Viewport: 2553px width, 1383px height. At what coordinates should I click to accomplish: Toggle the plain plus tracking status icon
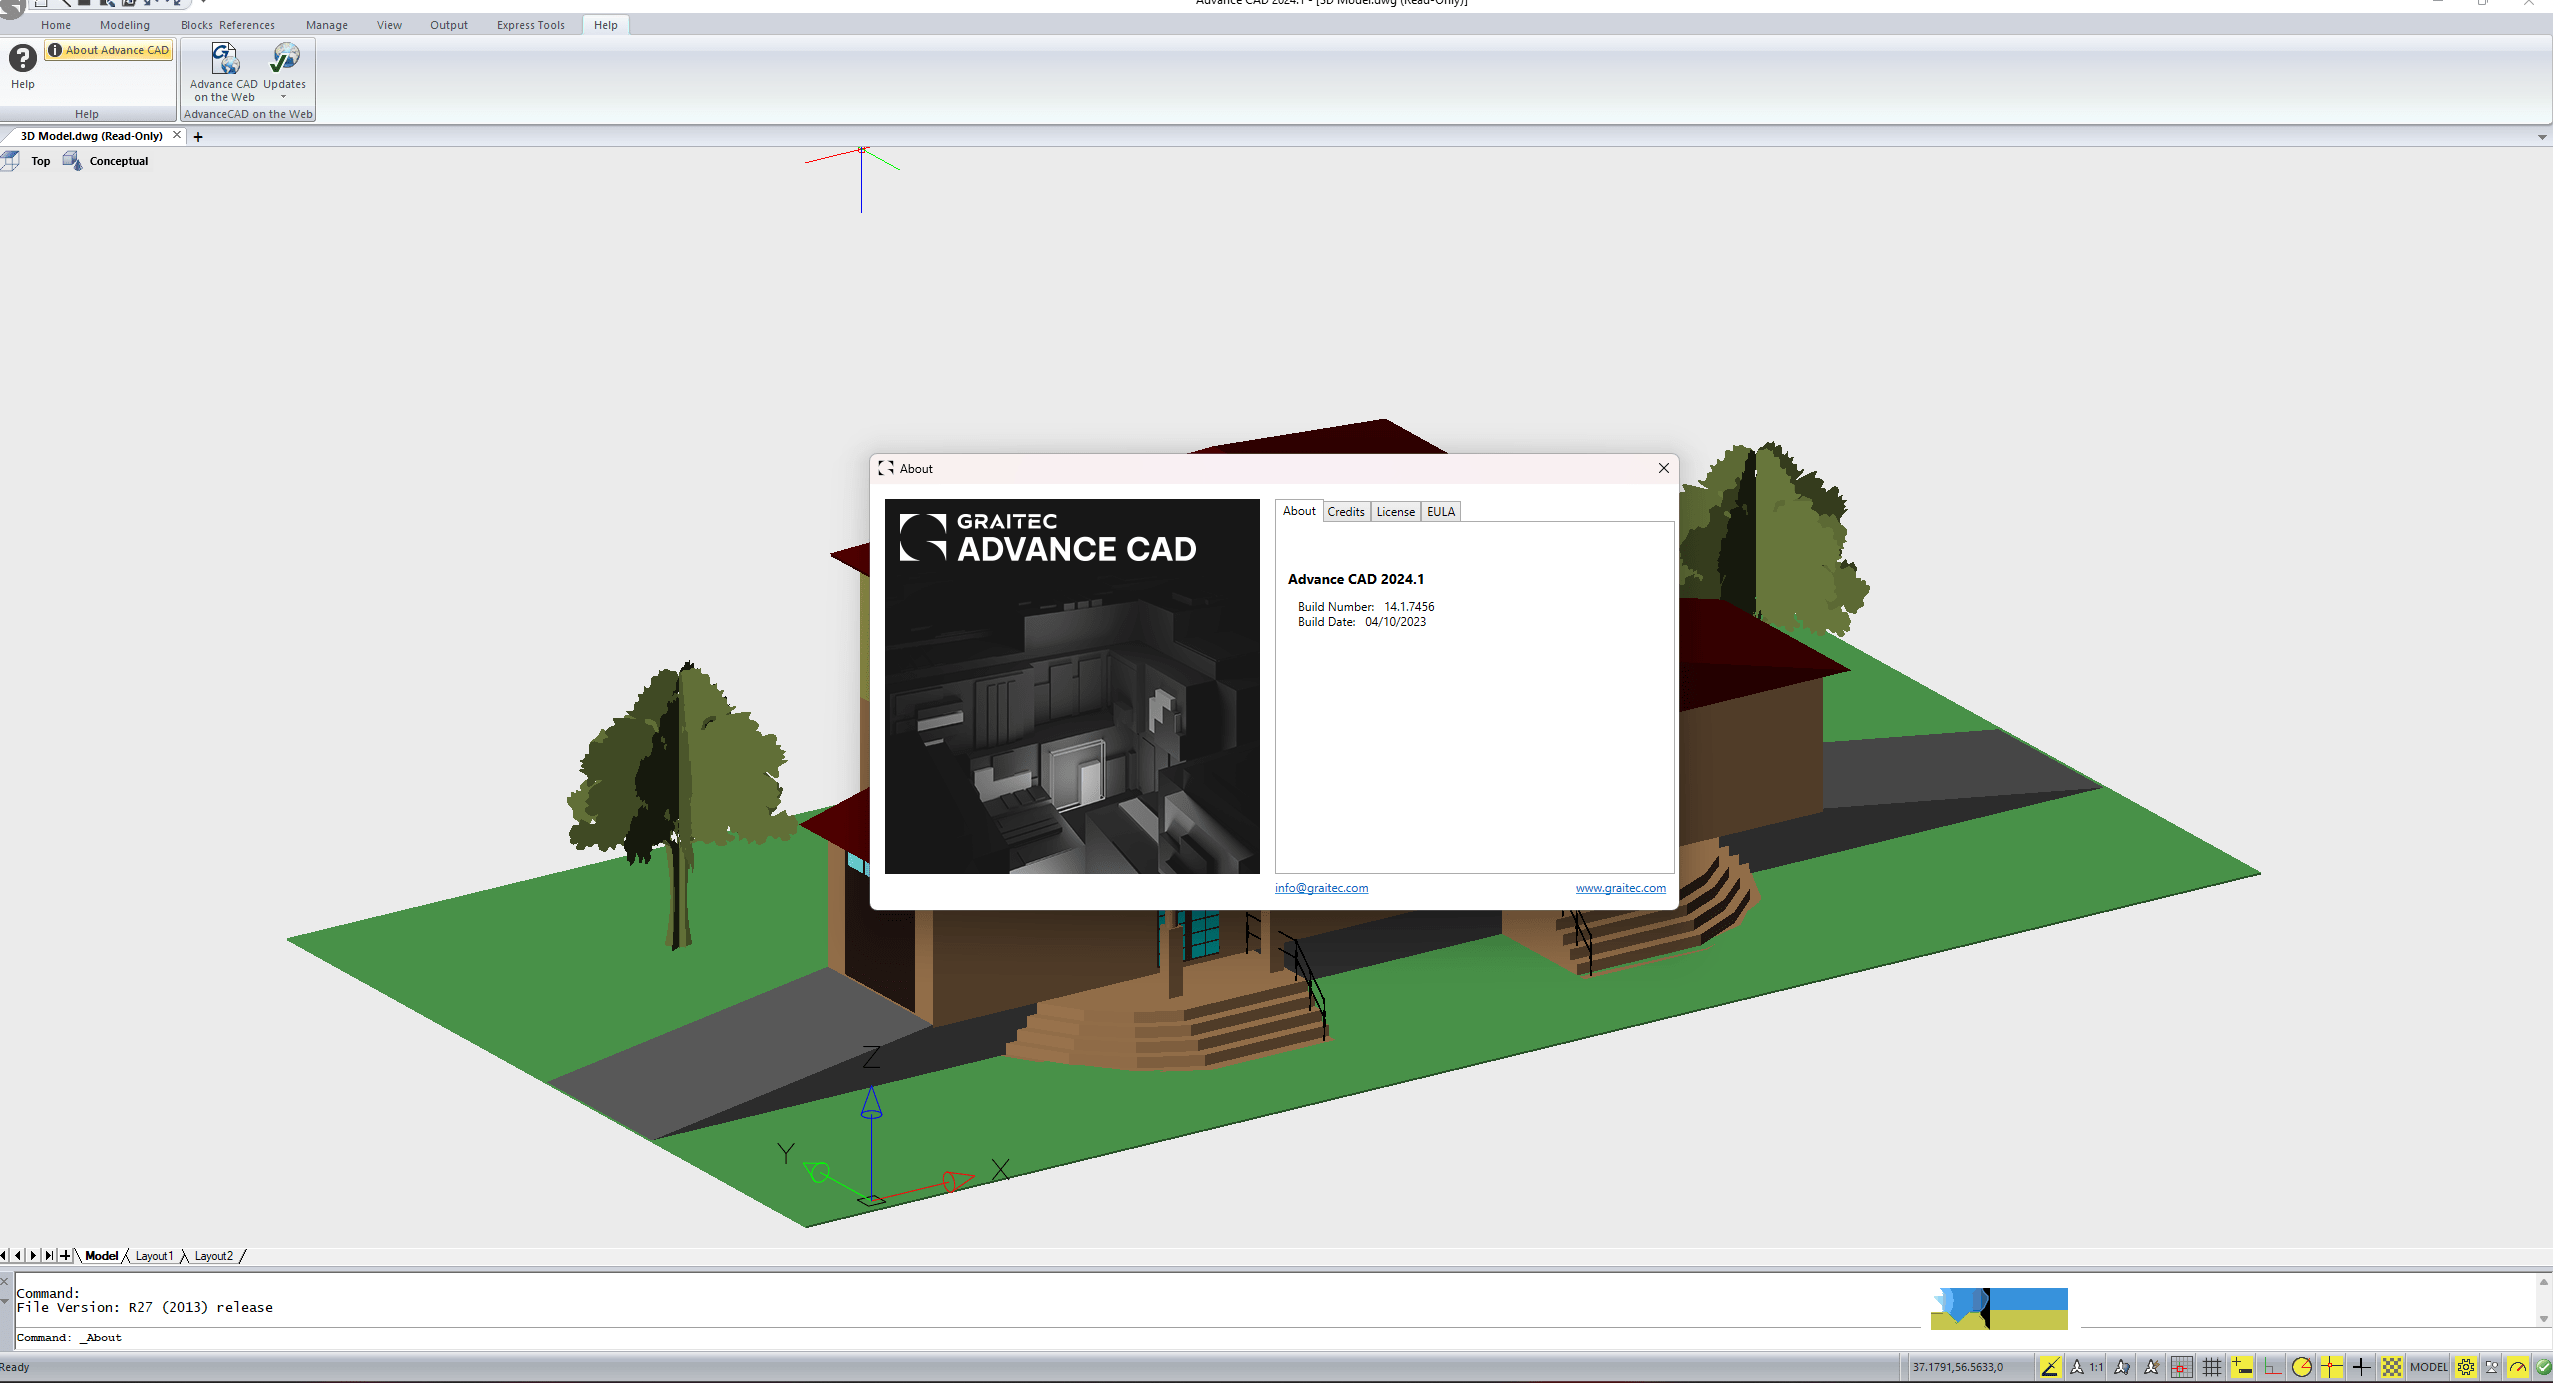[x=2361, y=1367]
